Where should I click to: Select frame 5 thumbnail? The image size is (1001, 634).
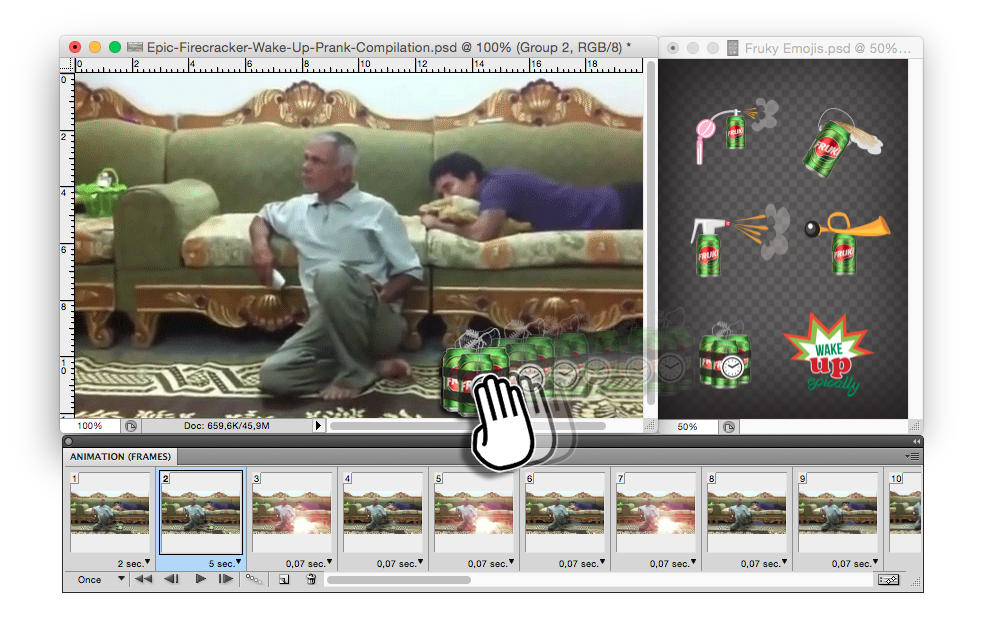tap(474, 512)
